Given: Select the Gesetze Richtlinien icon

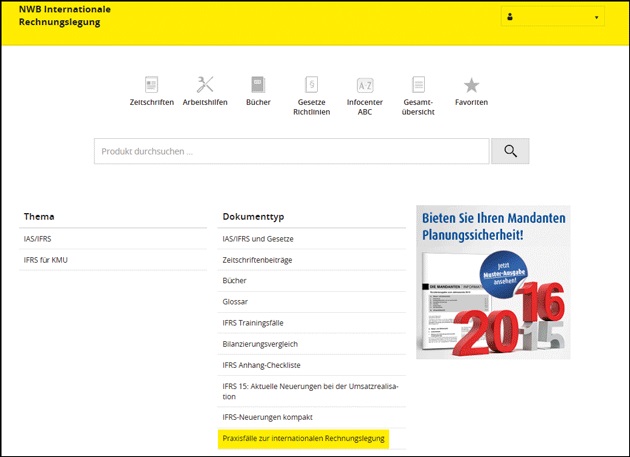Looking at the screenshot, I should click(x=312, y=86).
